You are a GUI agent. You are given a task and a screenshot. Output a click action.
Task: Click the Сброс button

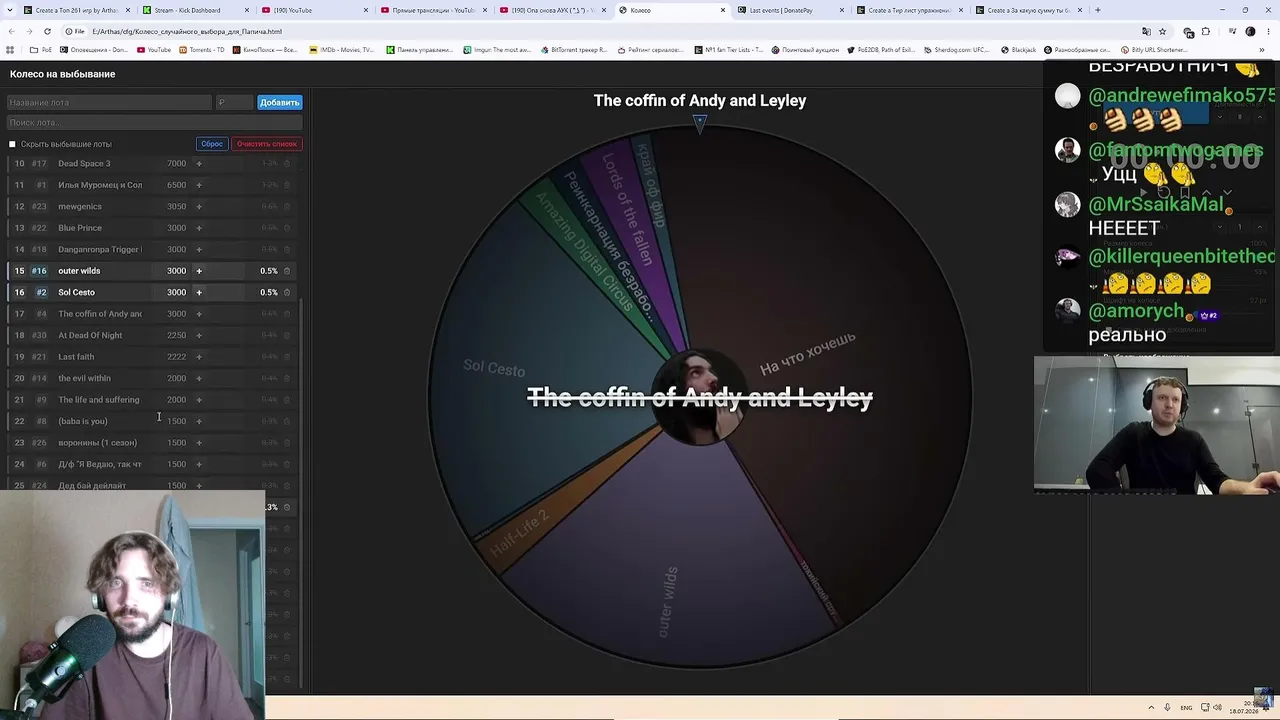coord(212,144)
